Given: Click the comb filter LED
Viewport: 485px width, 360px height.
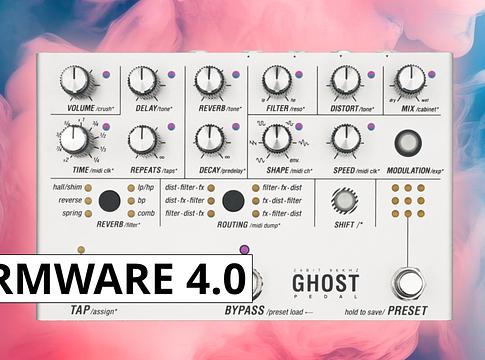Looking at the screenshot, I should click(131, 214).
